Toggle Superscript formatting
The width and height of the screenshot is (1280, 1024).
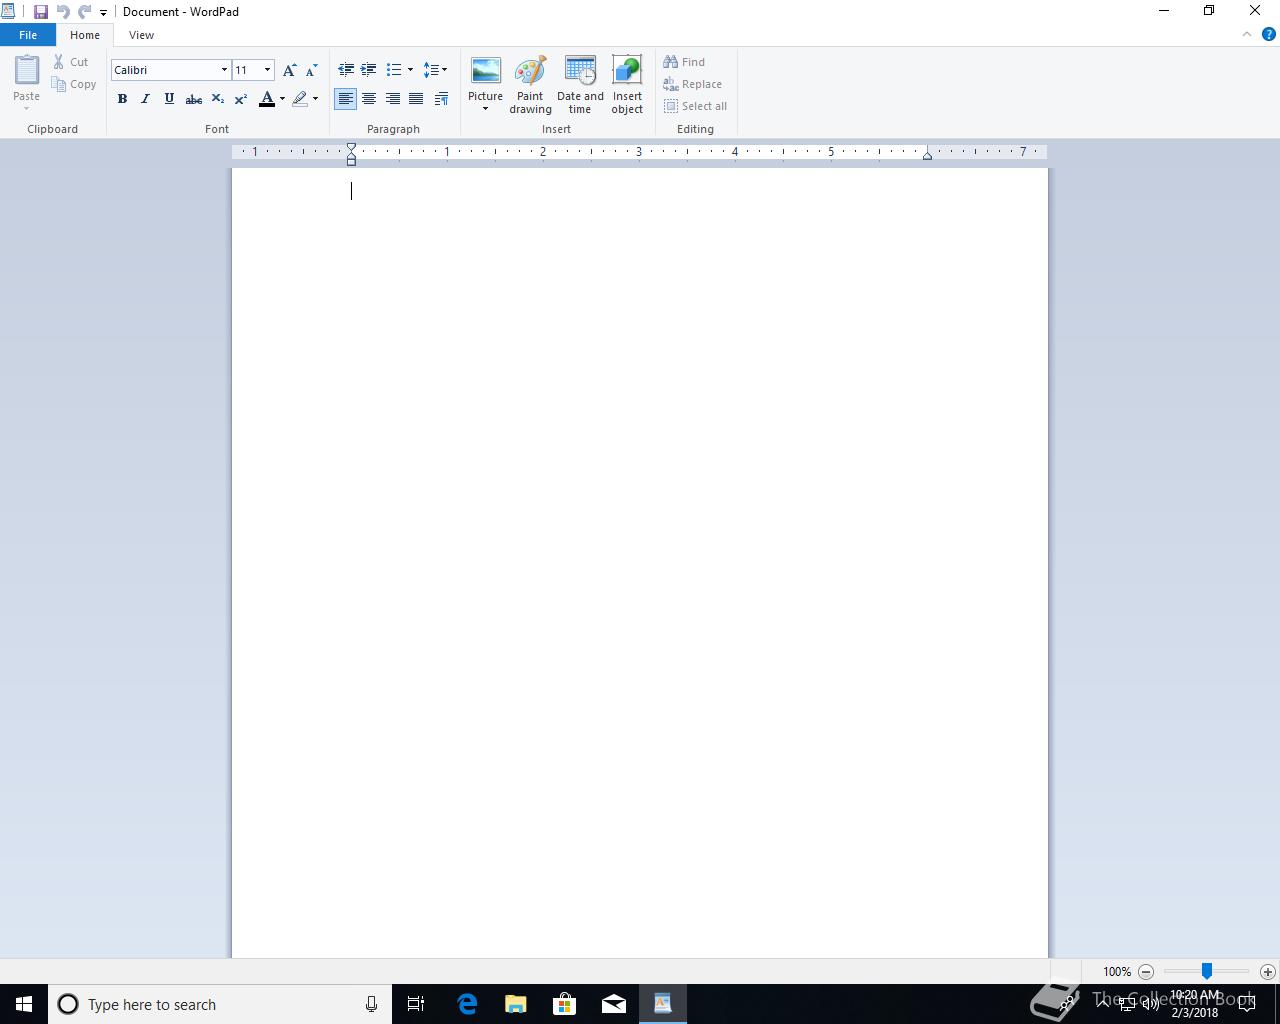coord(241,99)
